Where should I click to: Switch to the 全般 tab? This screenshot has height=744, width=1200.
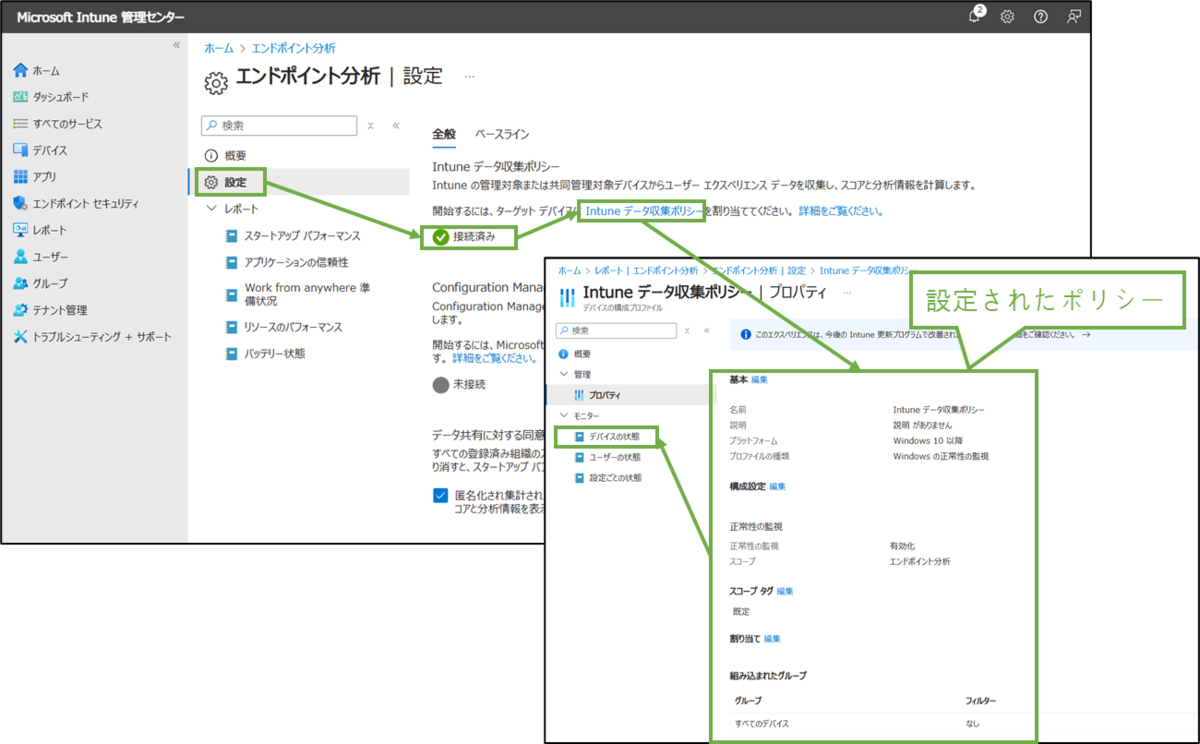point(444,134)
